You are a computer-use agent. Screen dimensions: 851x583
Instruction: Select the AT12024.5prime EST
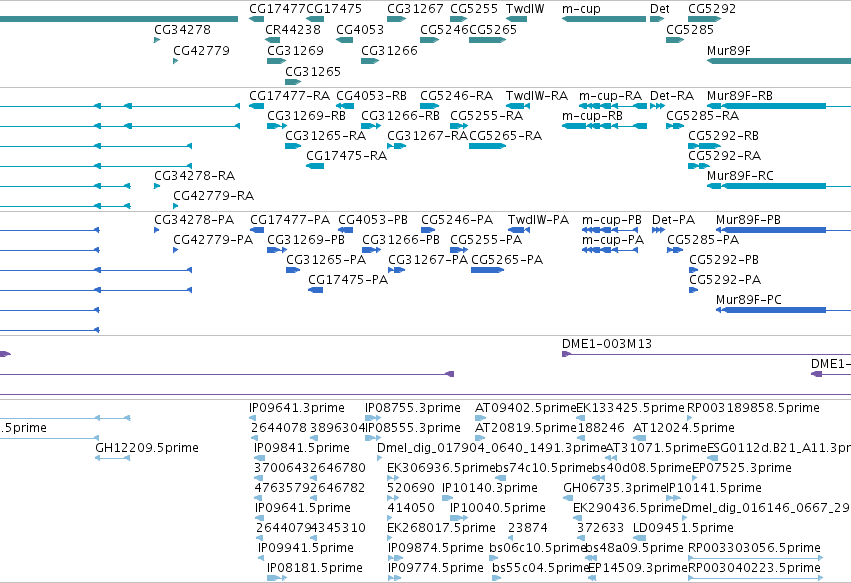tap(639, 438)
